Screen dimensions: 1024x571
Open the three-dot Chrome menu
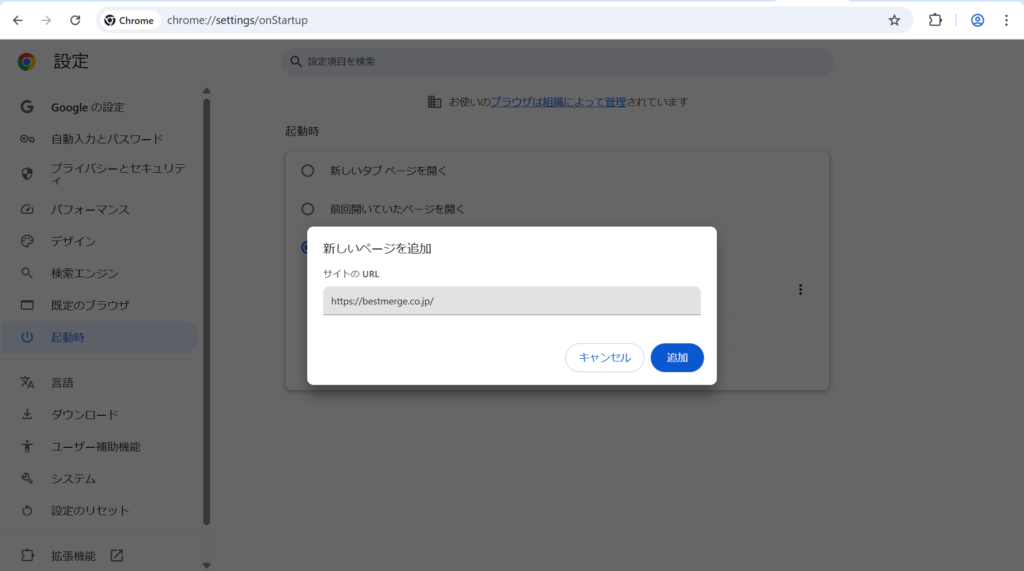[1006, 20]
